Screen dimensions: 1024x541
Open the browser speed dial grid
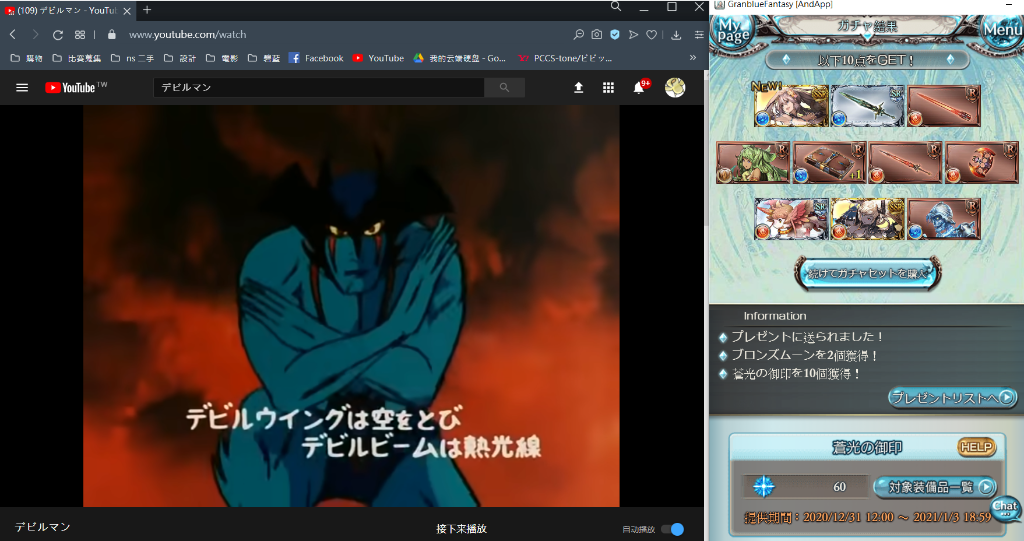pos(80,35)
